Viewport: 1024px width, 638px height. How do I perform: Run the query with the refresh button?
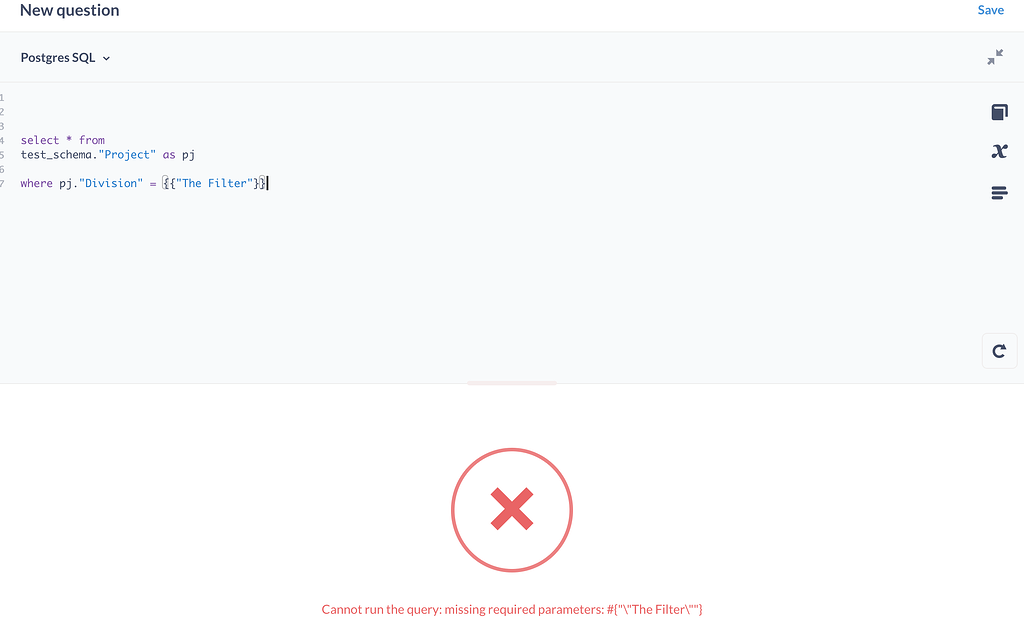coord(999,351)
